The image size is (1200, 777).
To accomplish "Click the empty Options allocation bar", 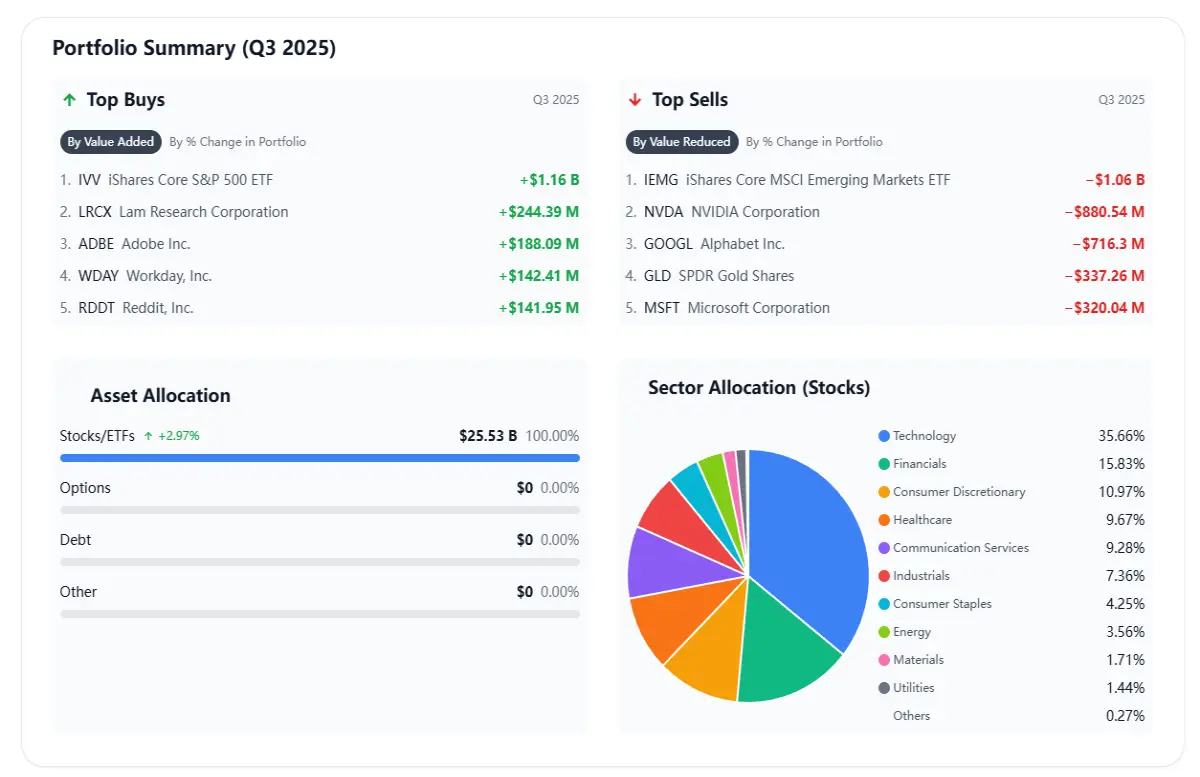I will (320, 510).
